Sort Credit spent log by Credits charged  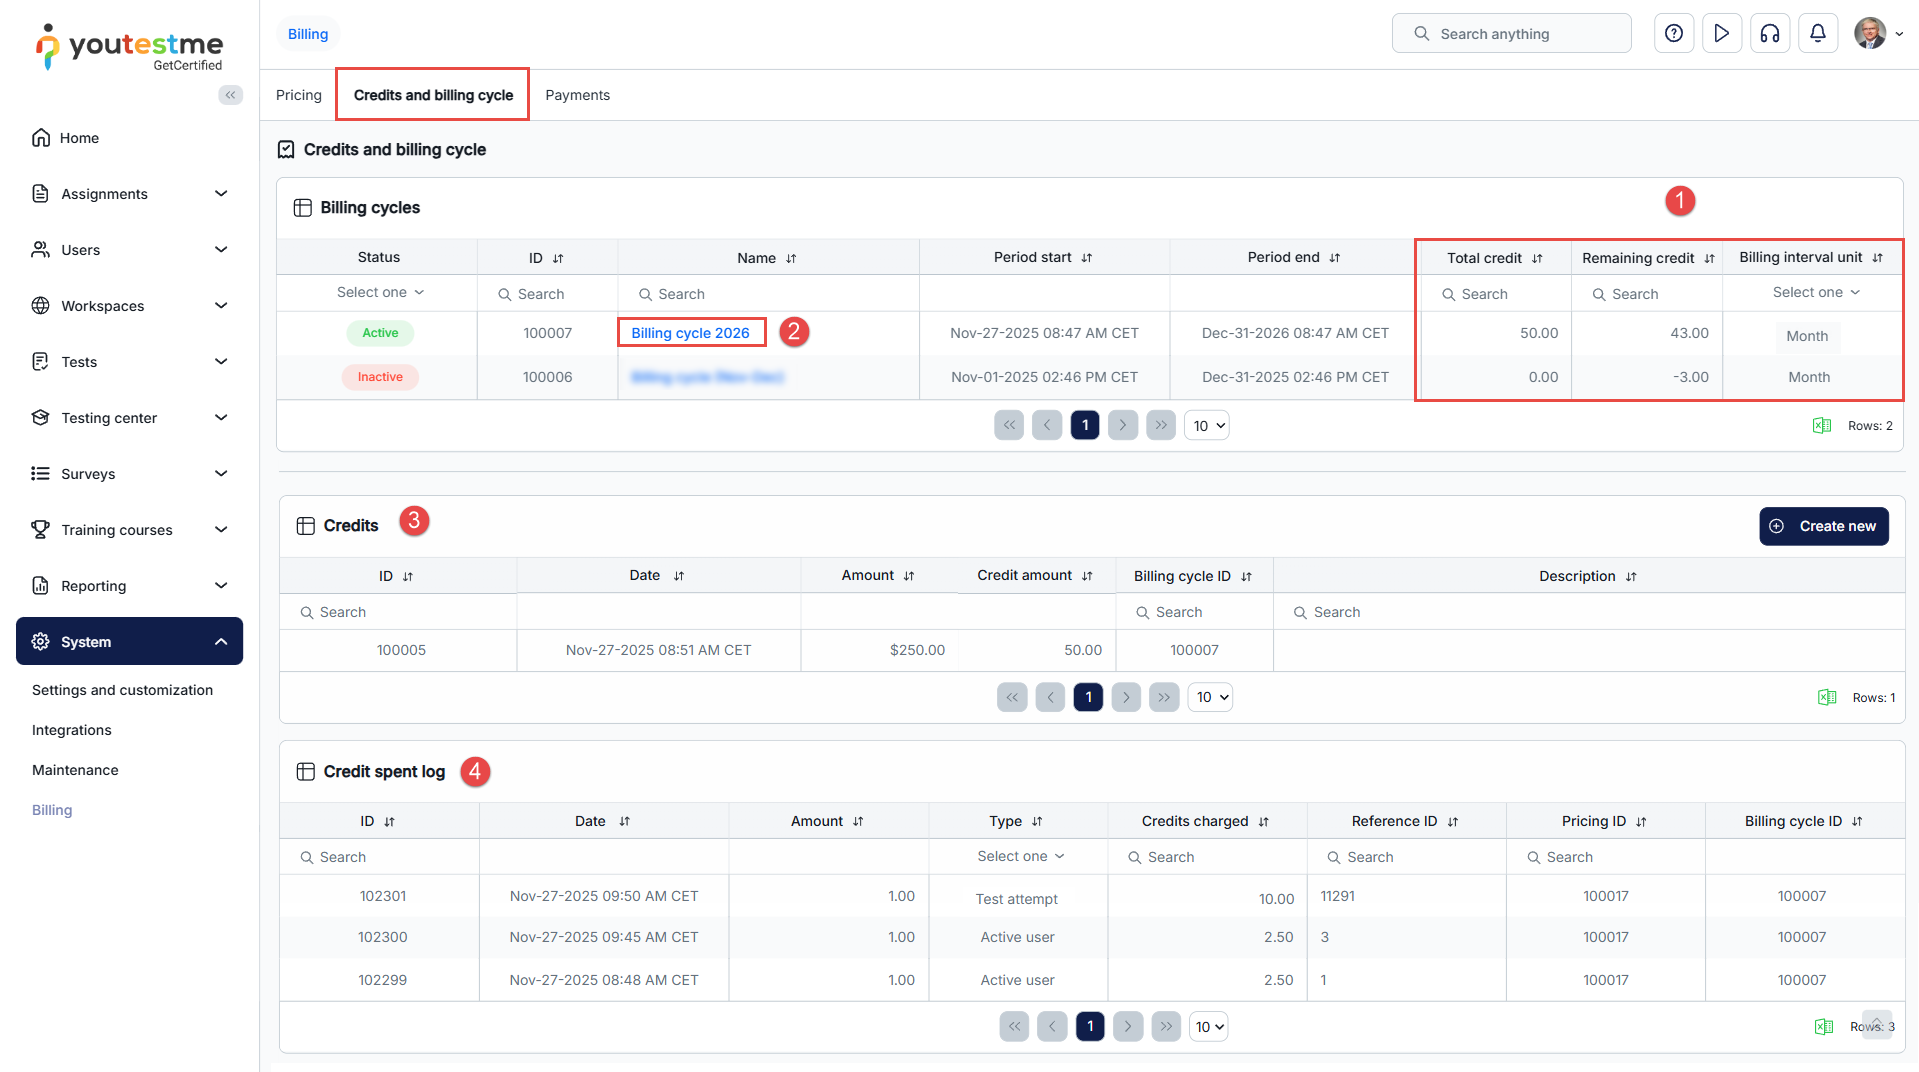(x=1263, y=822)
